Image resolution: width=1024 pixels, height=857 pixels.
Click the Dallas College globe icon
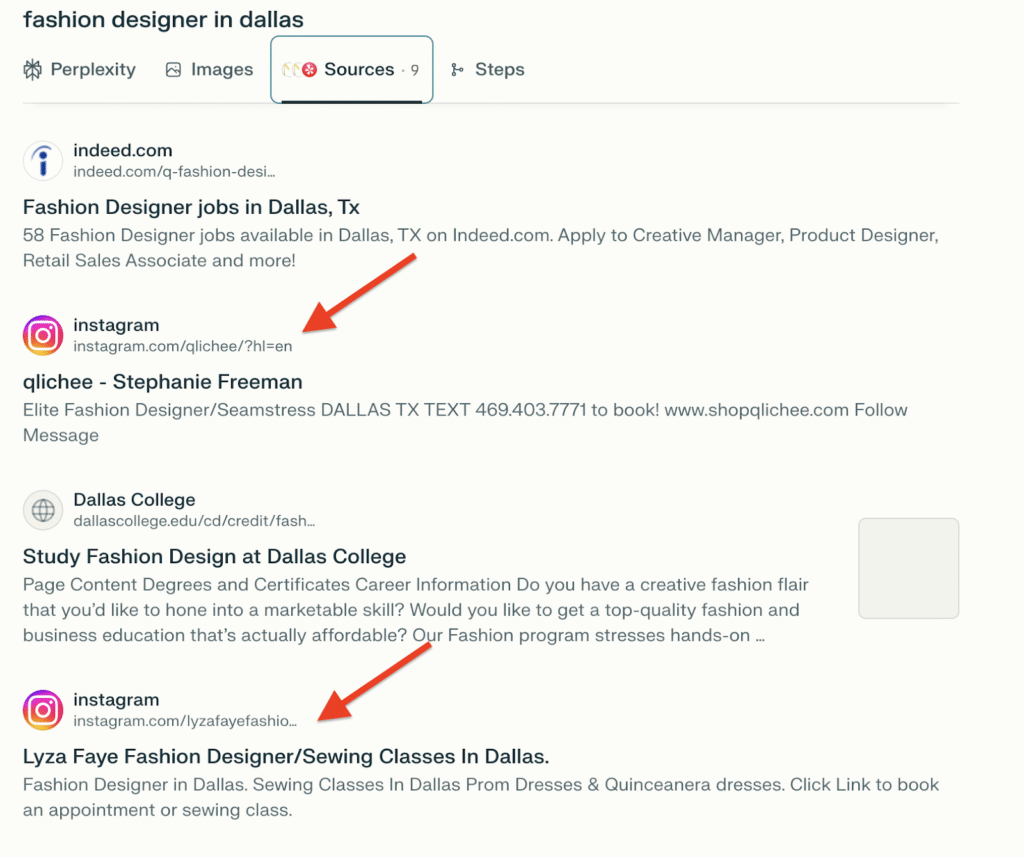(x=43, y=511)
